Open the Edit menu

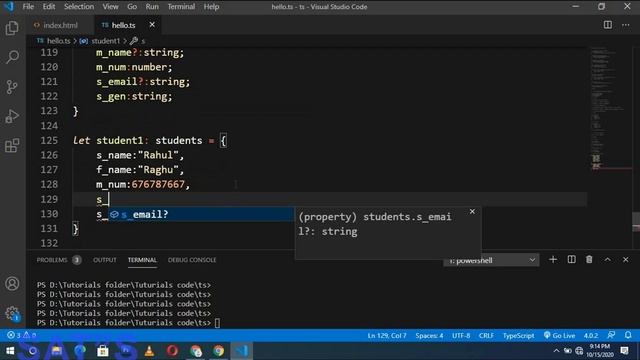click(49, 7)
